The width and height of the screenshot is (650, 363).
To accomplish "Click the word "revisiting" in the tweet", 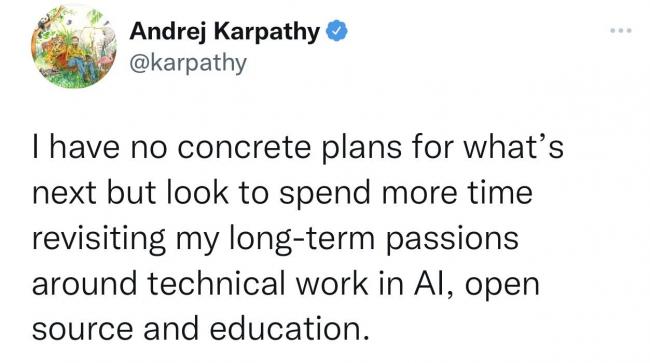I will point(99,240).
